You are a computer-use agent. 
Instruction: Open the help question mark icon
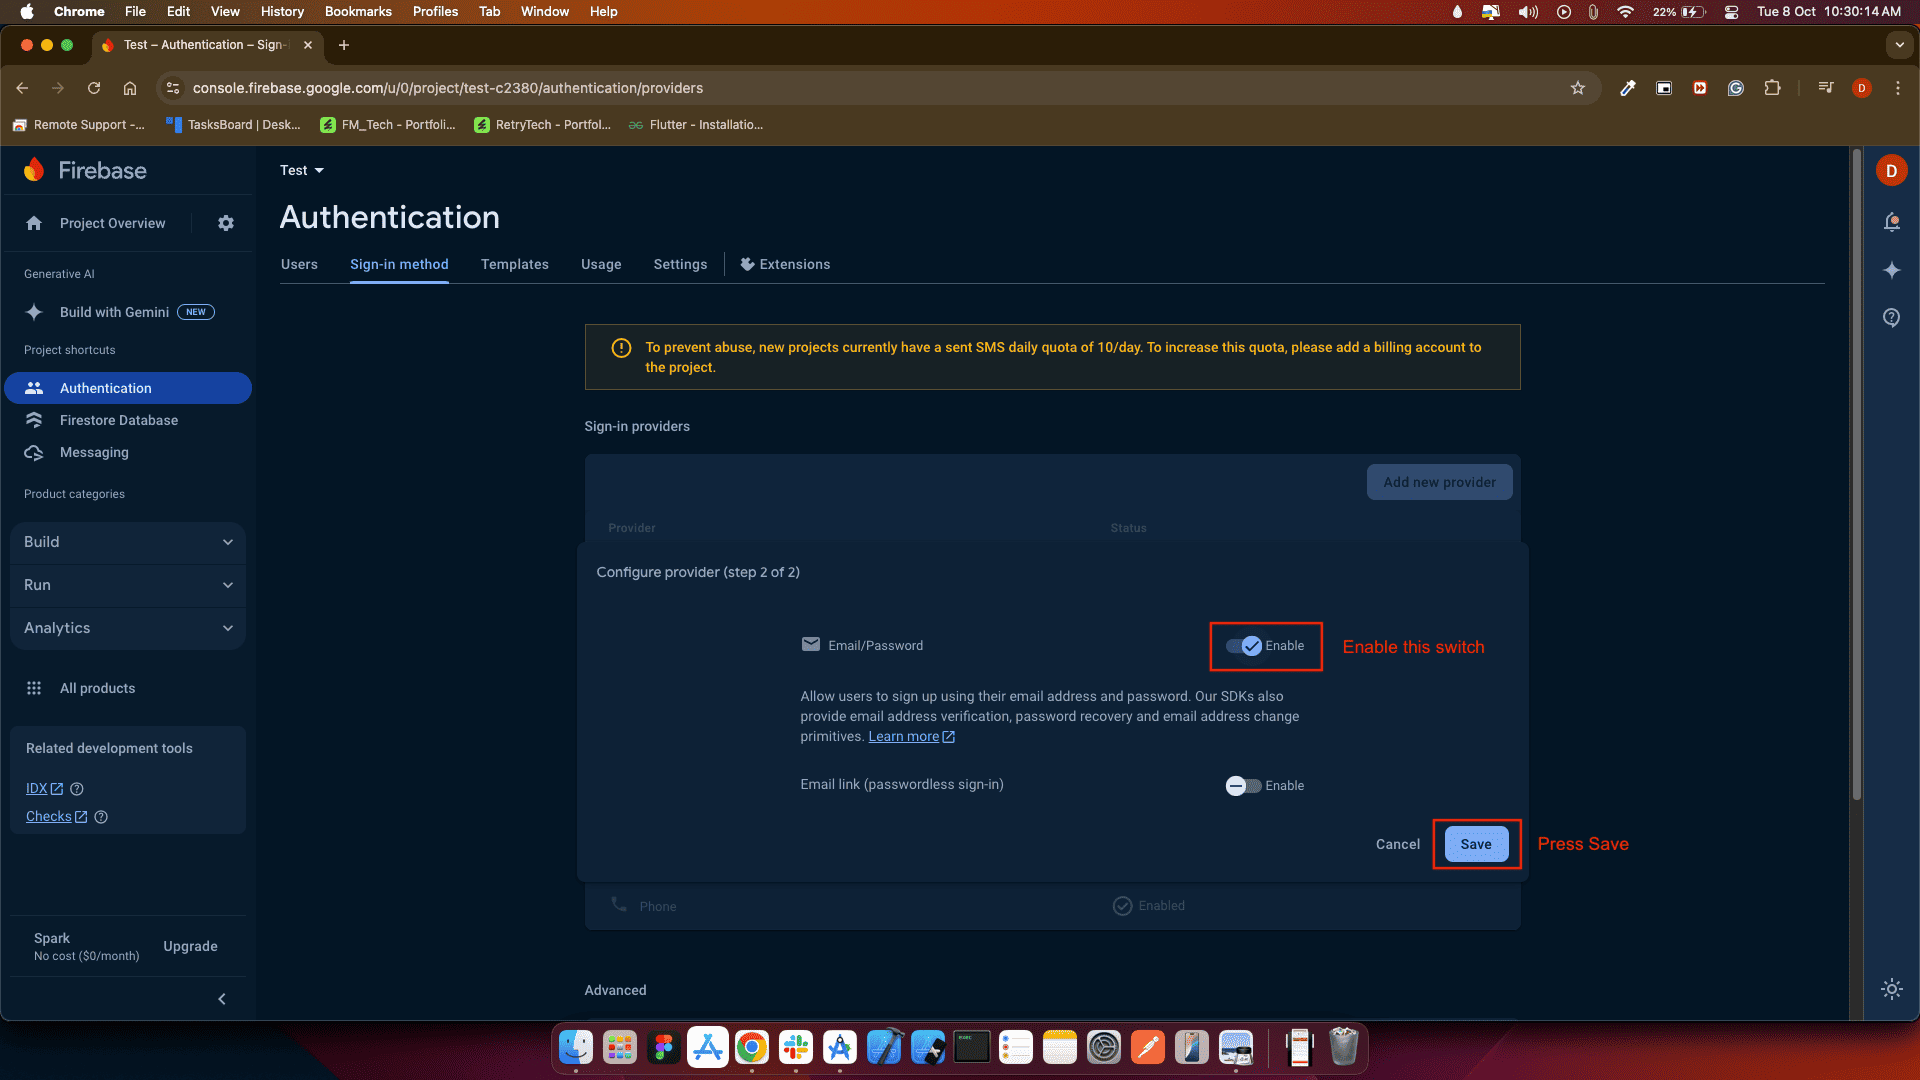point(1891,318)
